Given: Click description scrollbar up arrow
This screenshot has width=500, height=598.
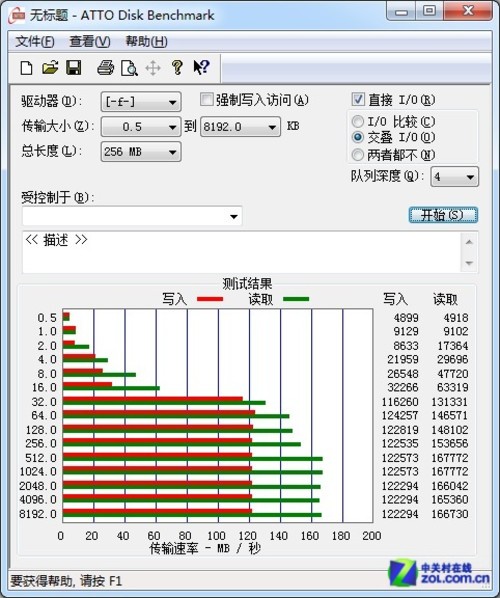Looking at the screenshot, I should [x=469, y=242].
